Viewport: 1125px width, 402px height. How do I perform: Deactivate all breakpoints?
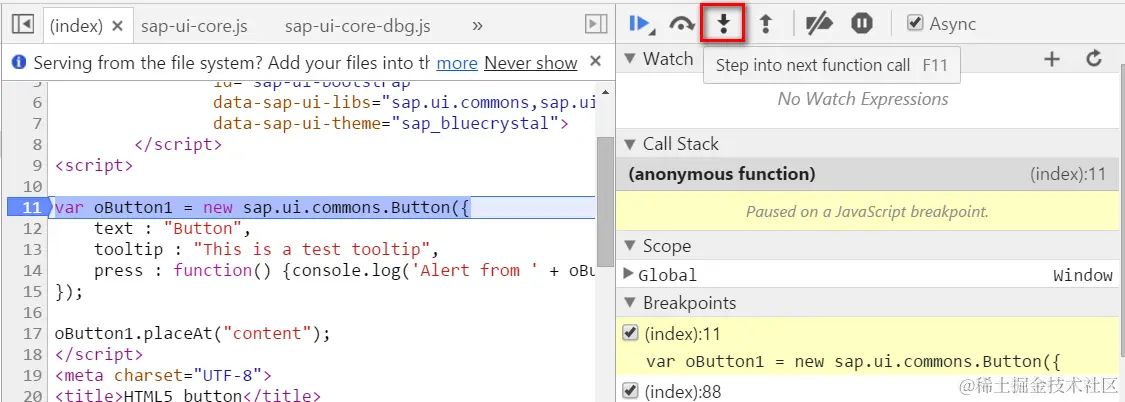pos(819,24)
